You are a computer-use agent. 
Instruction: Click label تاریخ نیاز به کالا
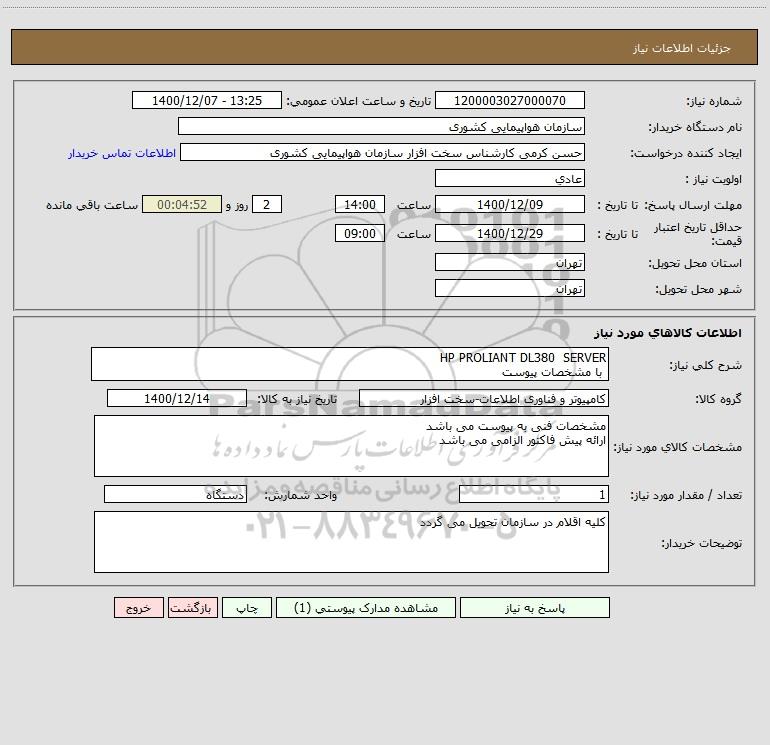[x=298, y=399]
